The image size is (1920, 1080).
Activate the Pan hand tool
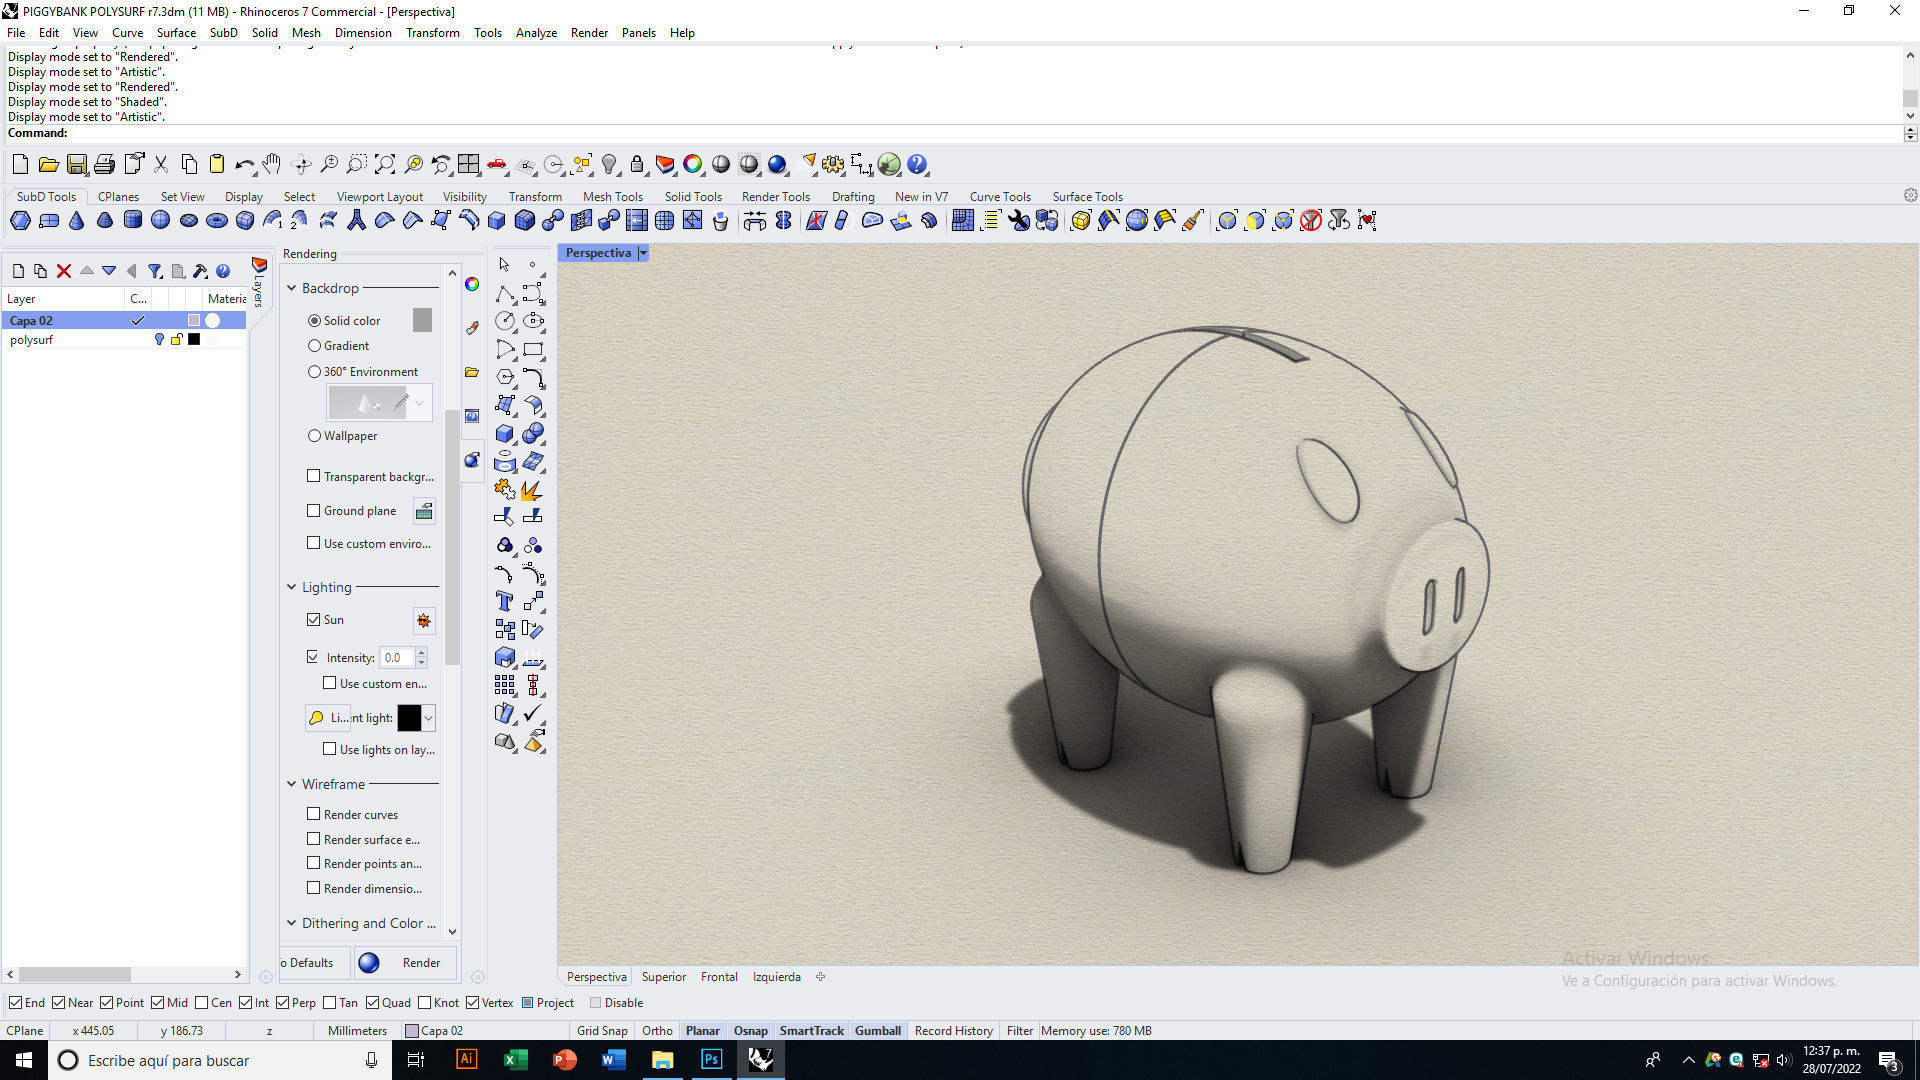(x=272, y=165)
